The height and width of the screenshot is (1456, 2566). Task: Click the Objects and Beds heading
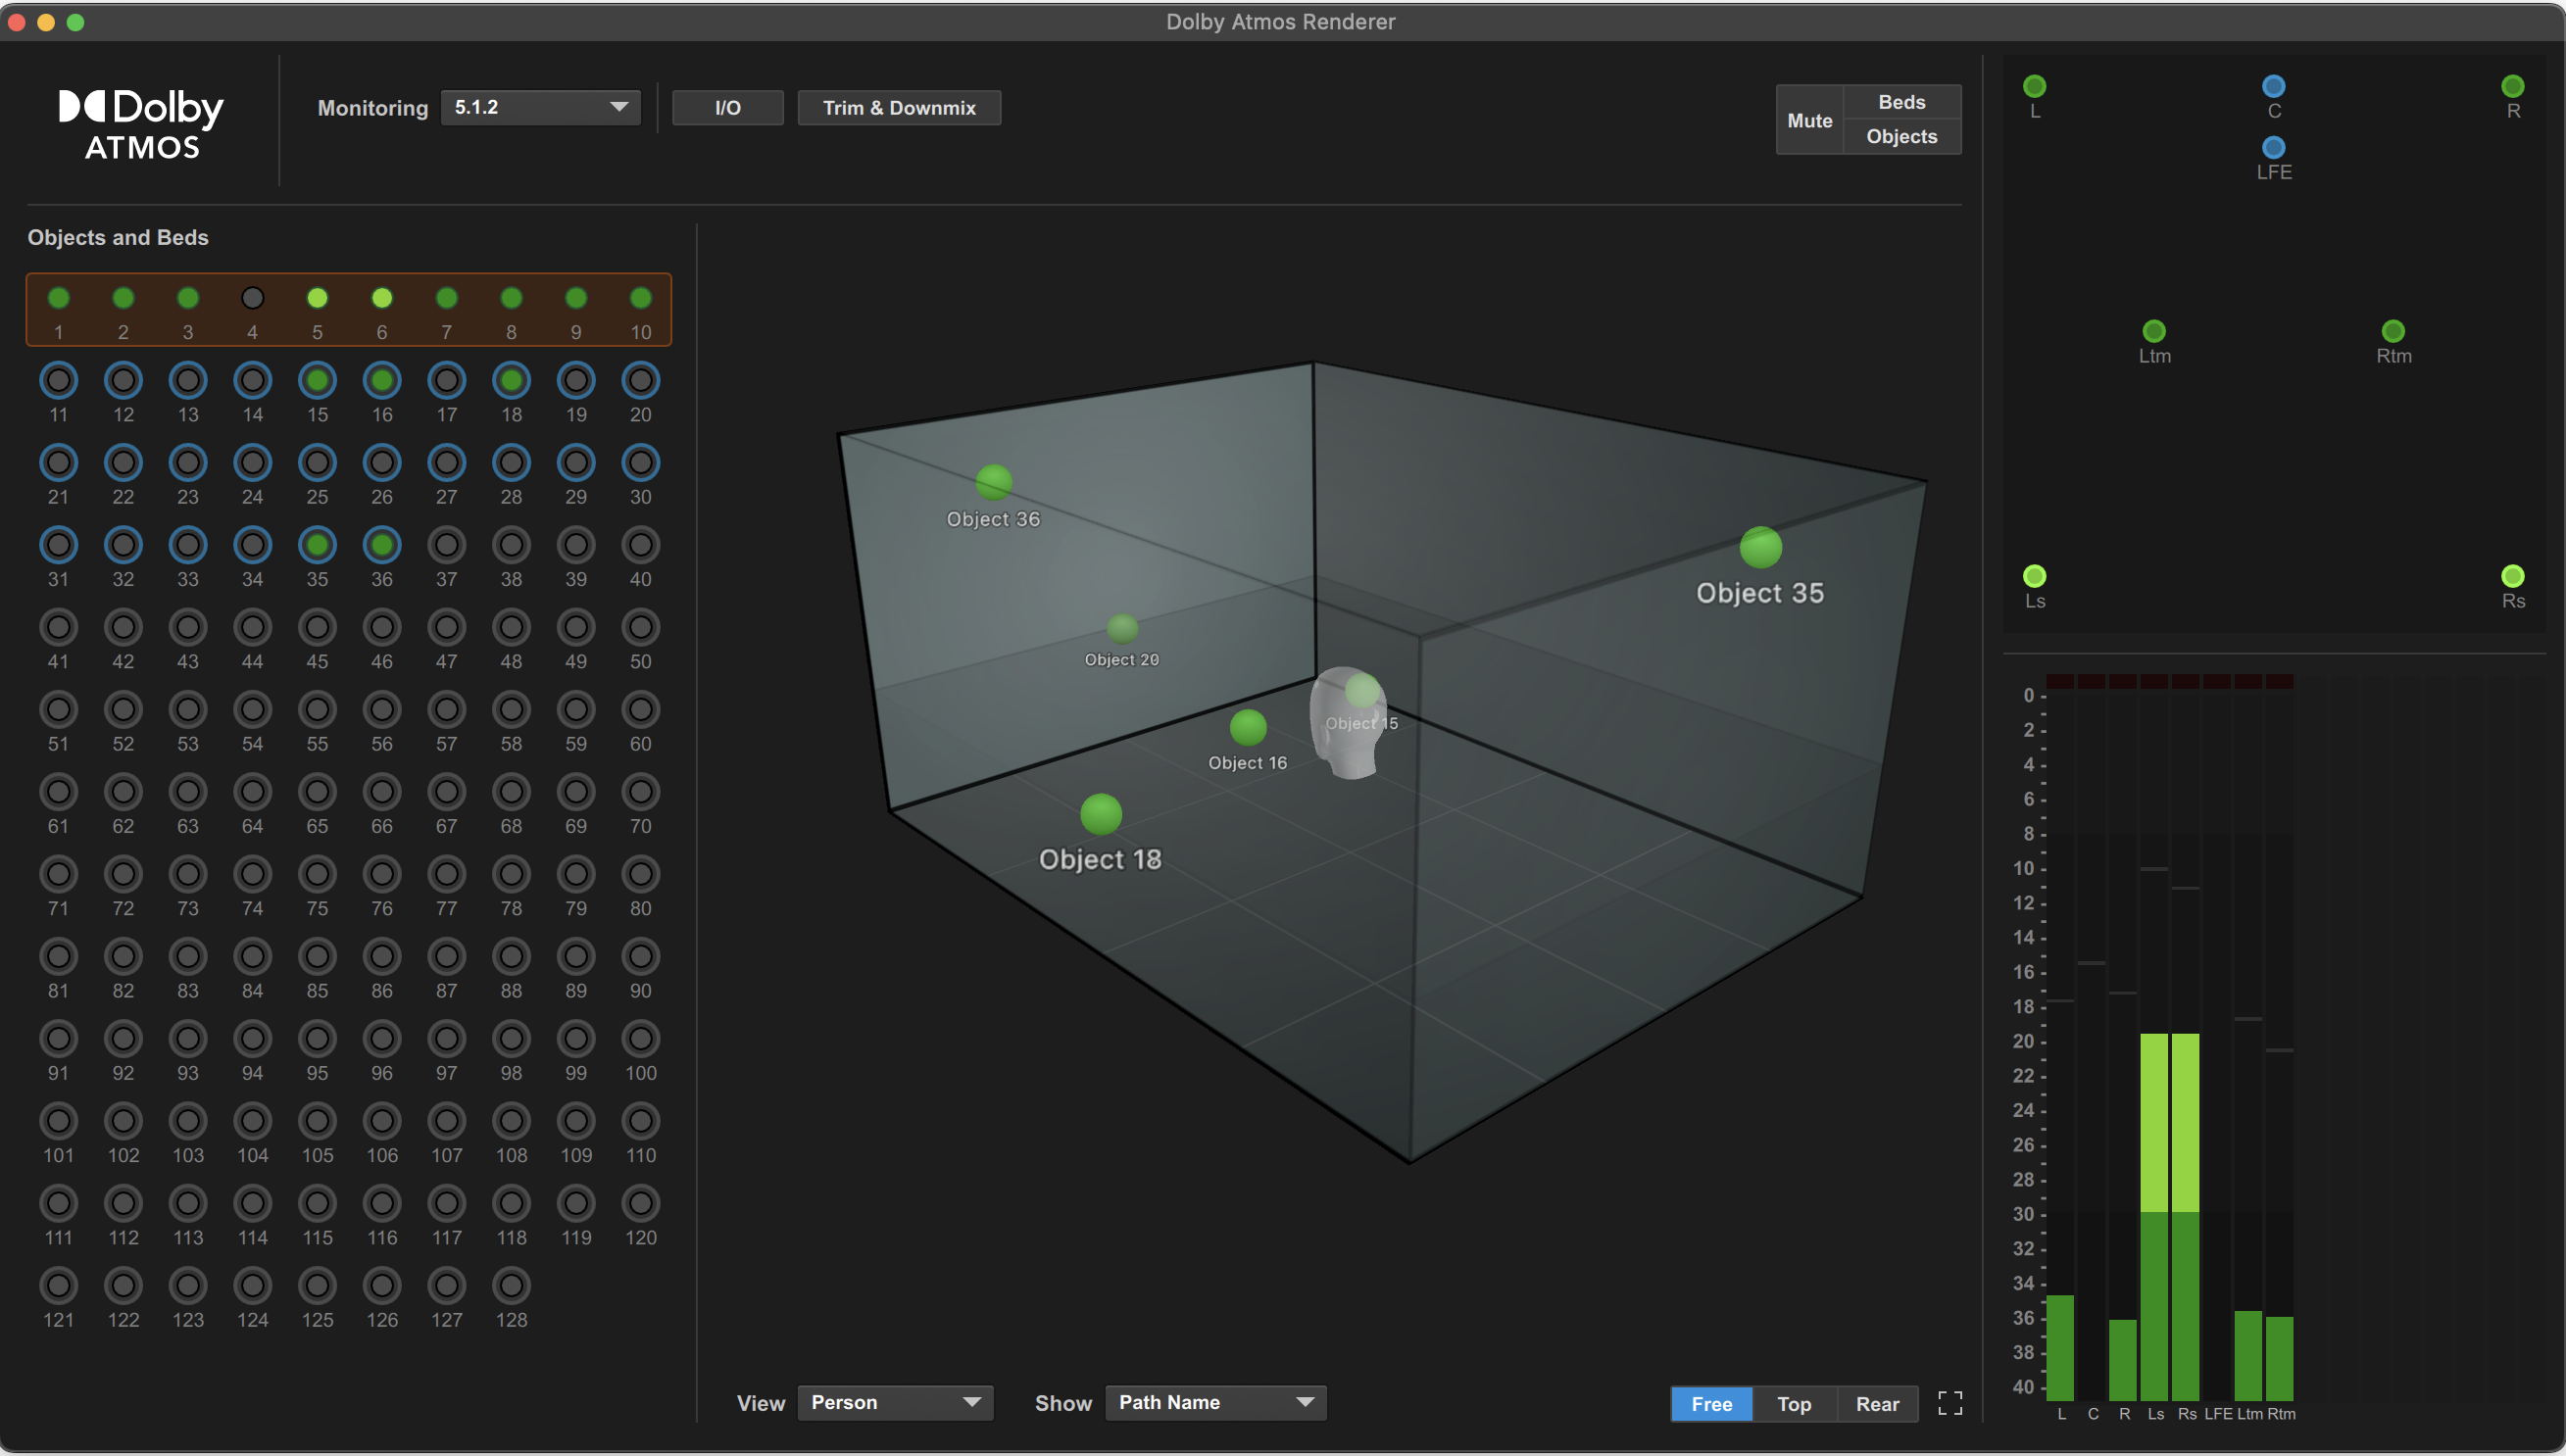point(118,238)
